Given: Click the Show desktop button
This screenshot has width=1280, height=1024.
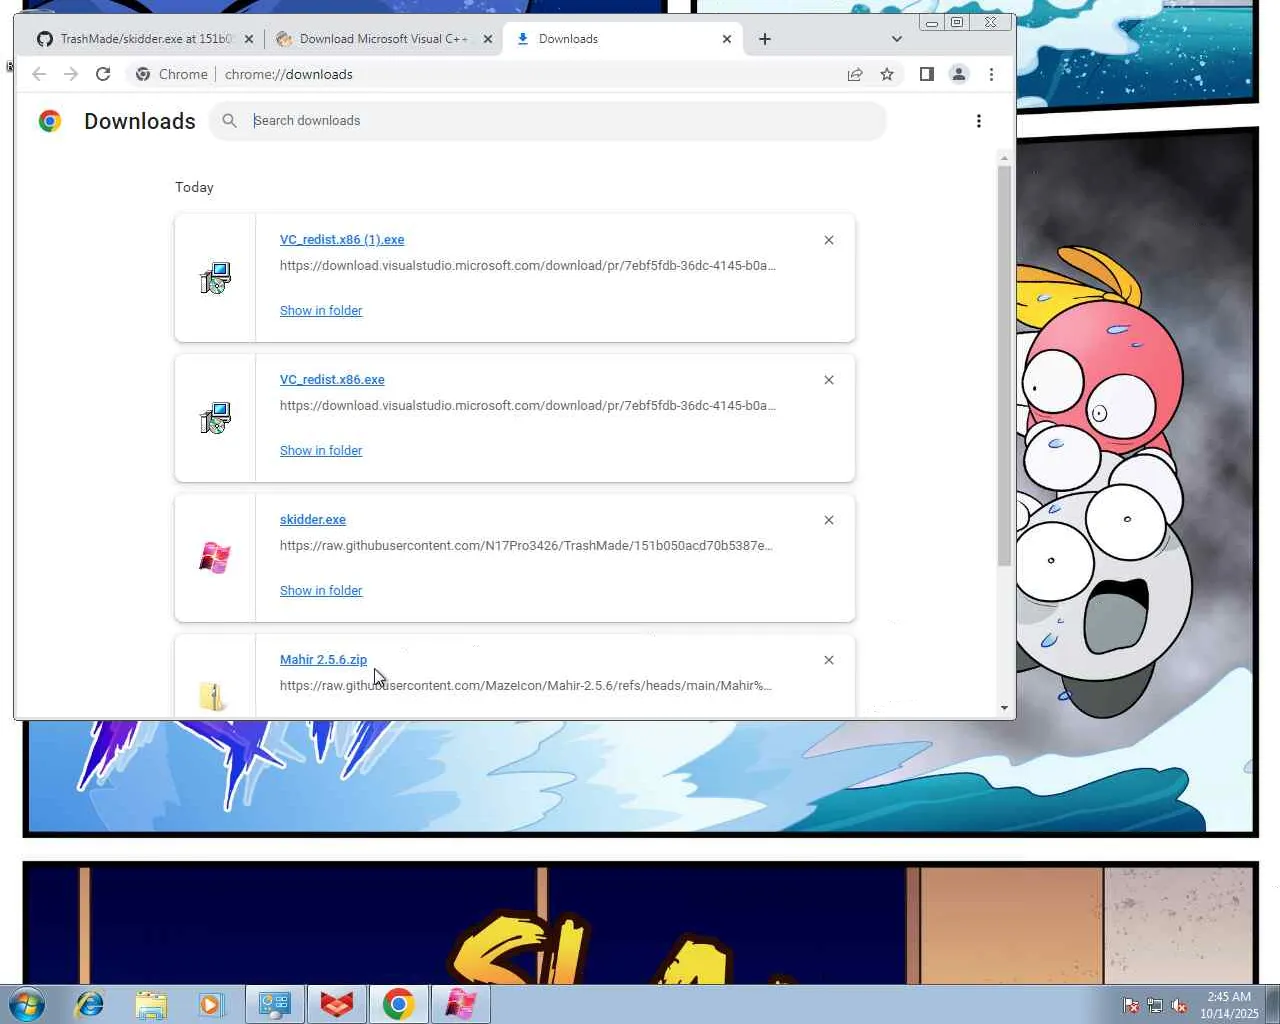Looking at the screenshot, I should [1273, 1004].
